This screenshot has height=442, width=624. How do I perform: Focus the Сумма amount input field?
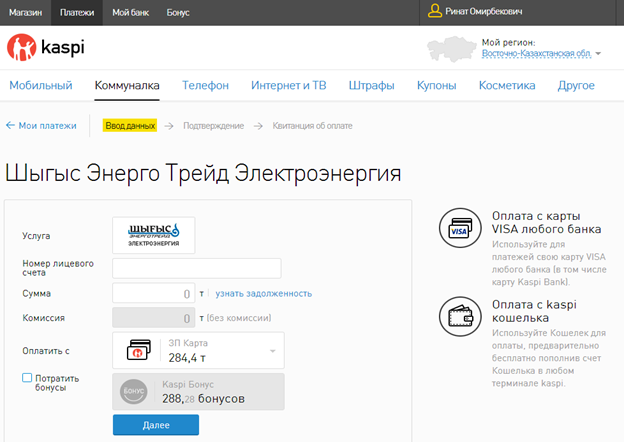click(154, 293)
